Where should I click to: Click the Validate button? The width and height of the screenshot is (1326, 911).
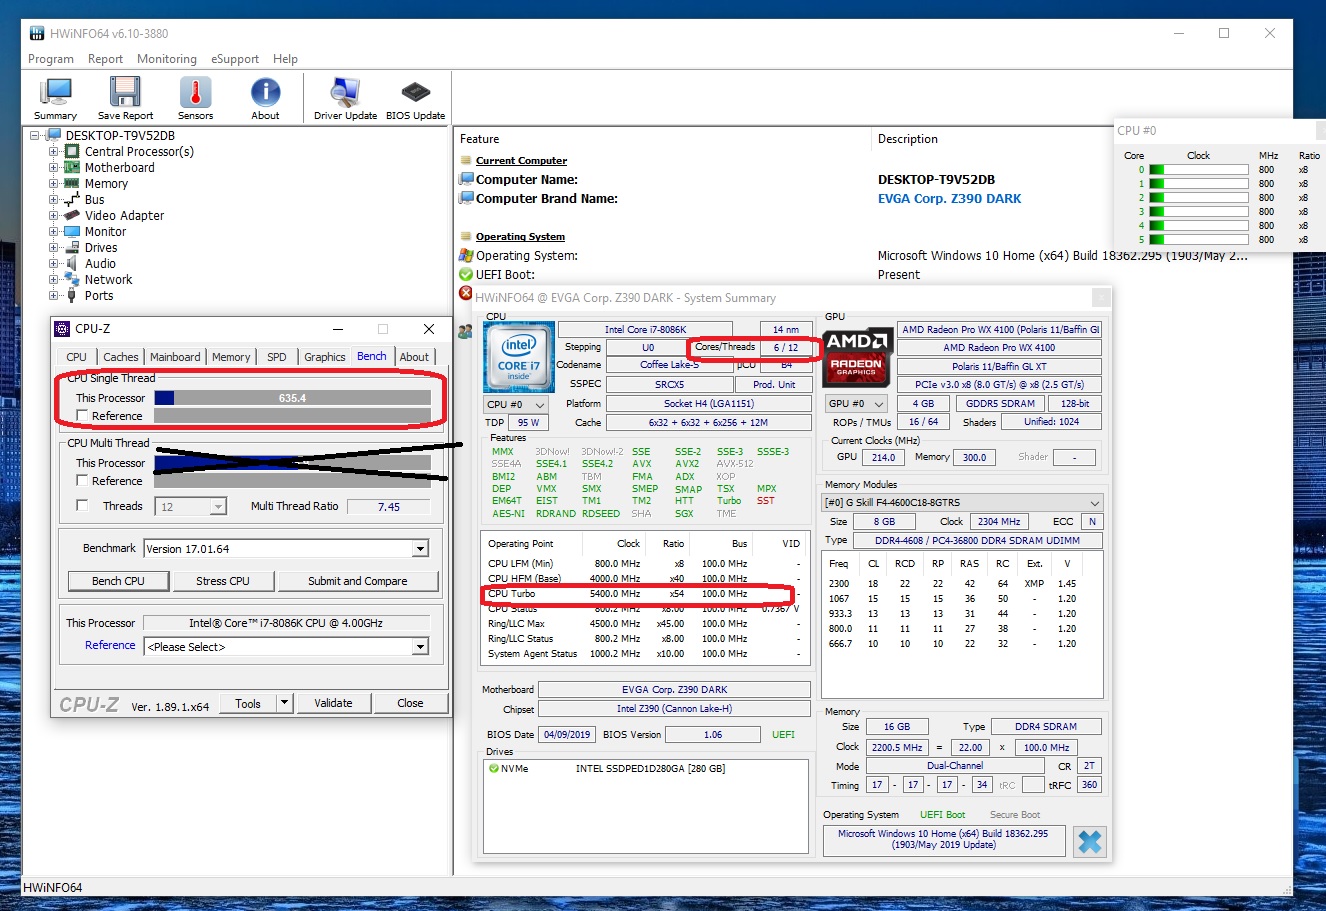click(333, 703)
